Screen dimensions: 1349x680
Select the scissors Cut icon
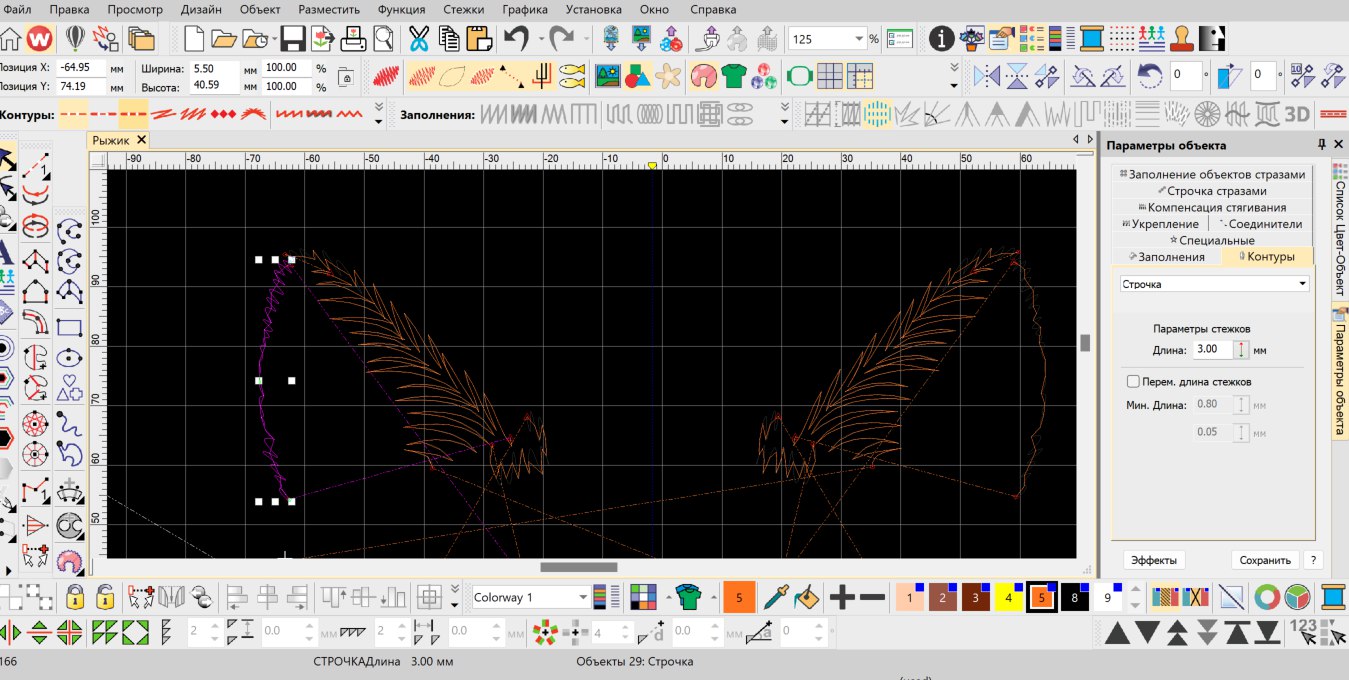[418, 39]
